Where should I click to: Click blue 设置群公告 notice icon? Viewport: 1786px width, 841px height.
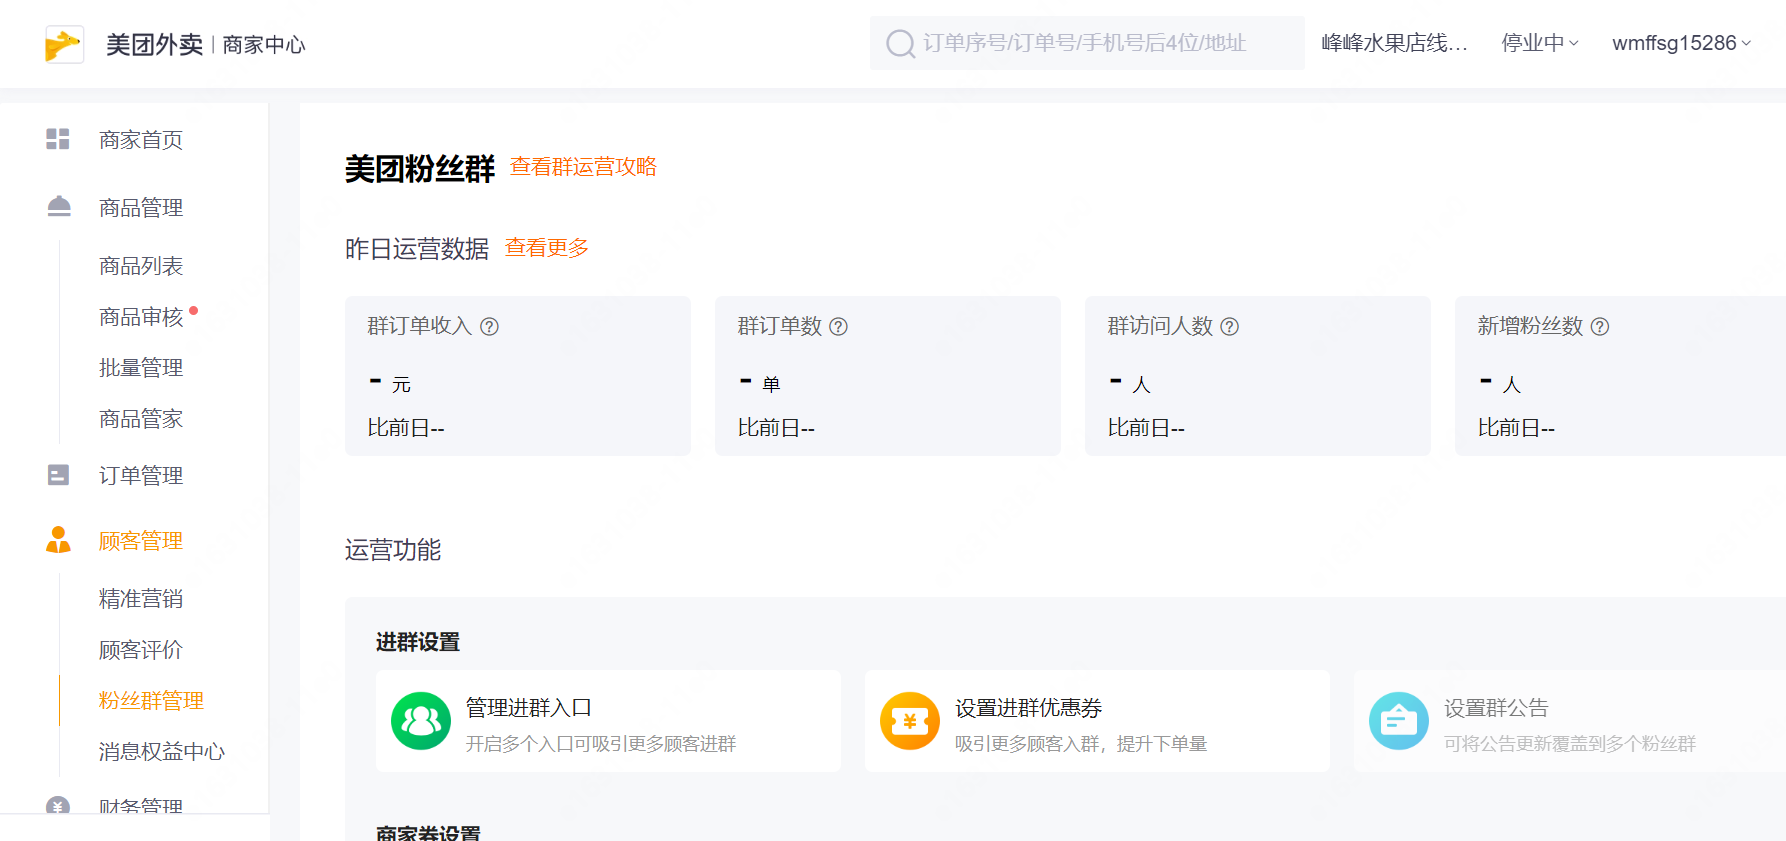click(x=1399, y=721)
